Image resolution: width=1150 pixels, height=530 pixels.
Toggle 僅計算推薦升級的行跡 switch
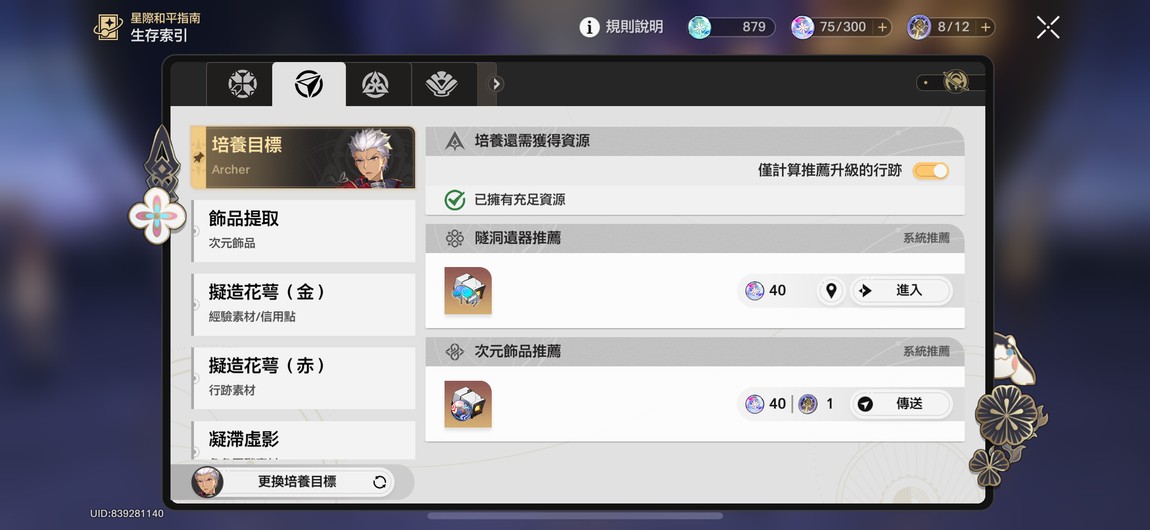[930, 171]
